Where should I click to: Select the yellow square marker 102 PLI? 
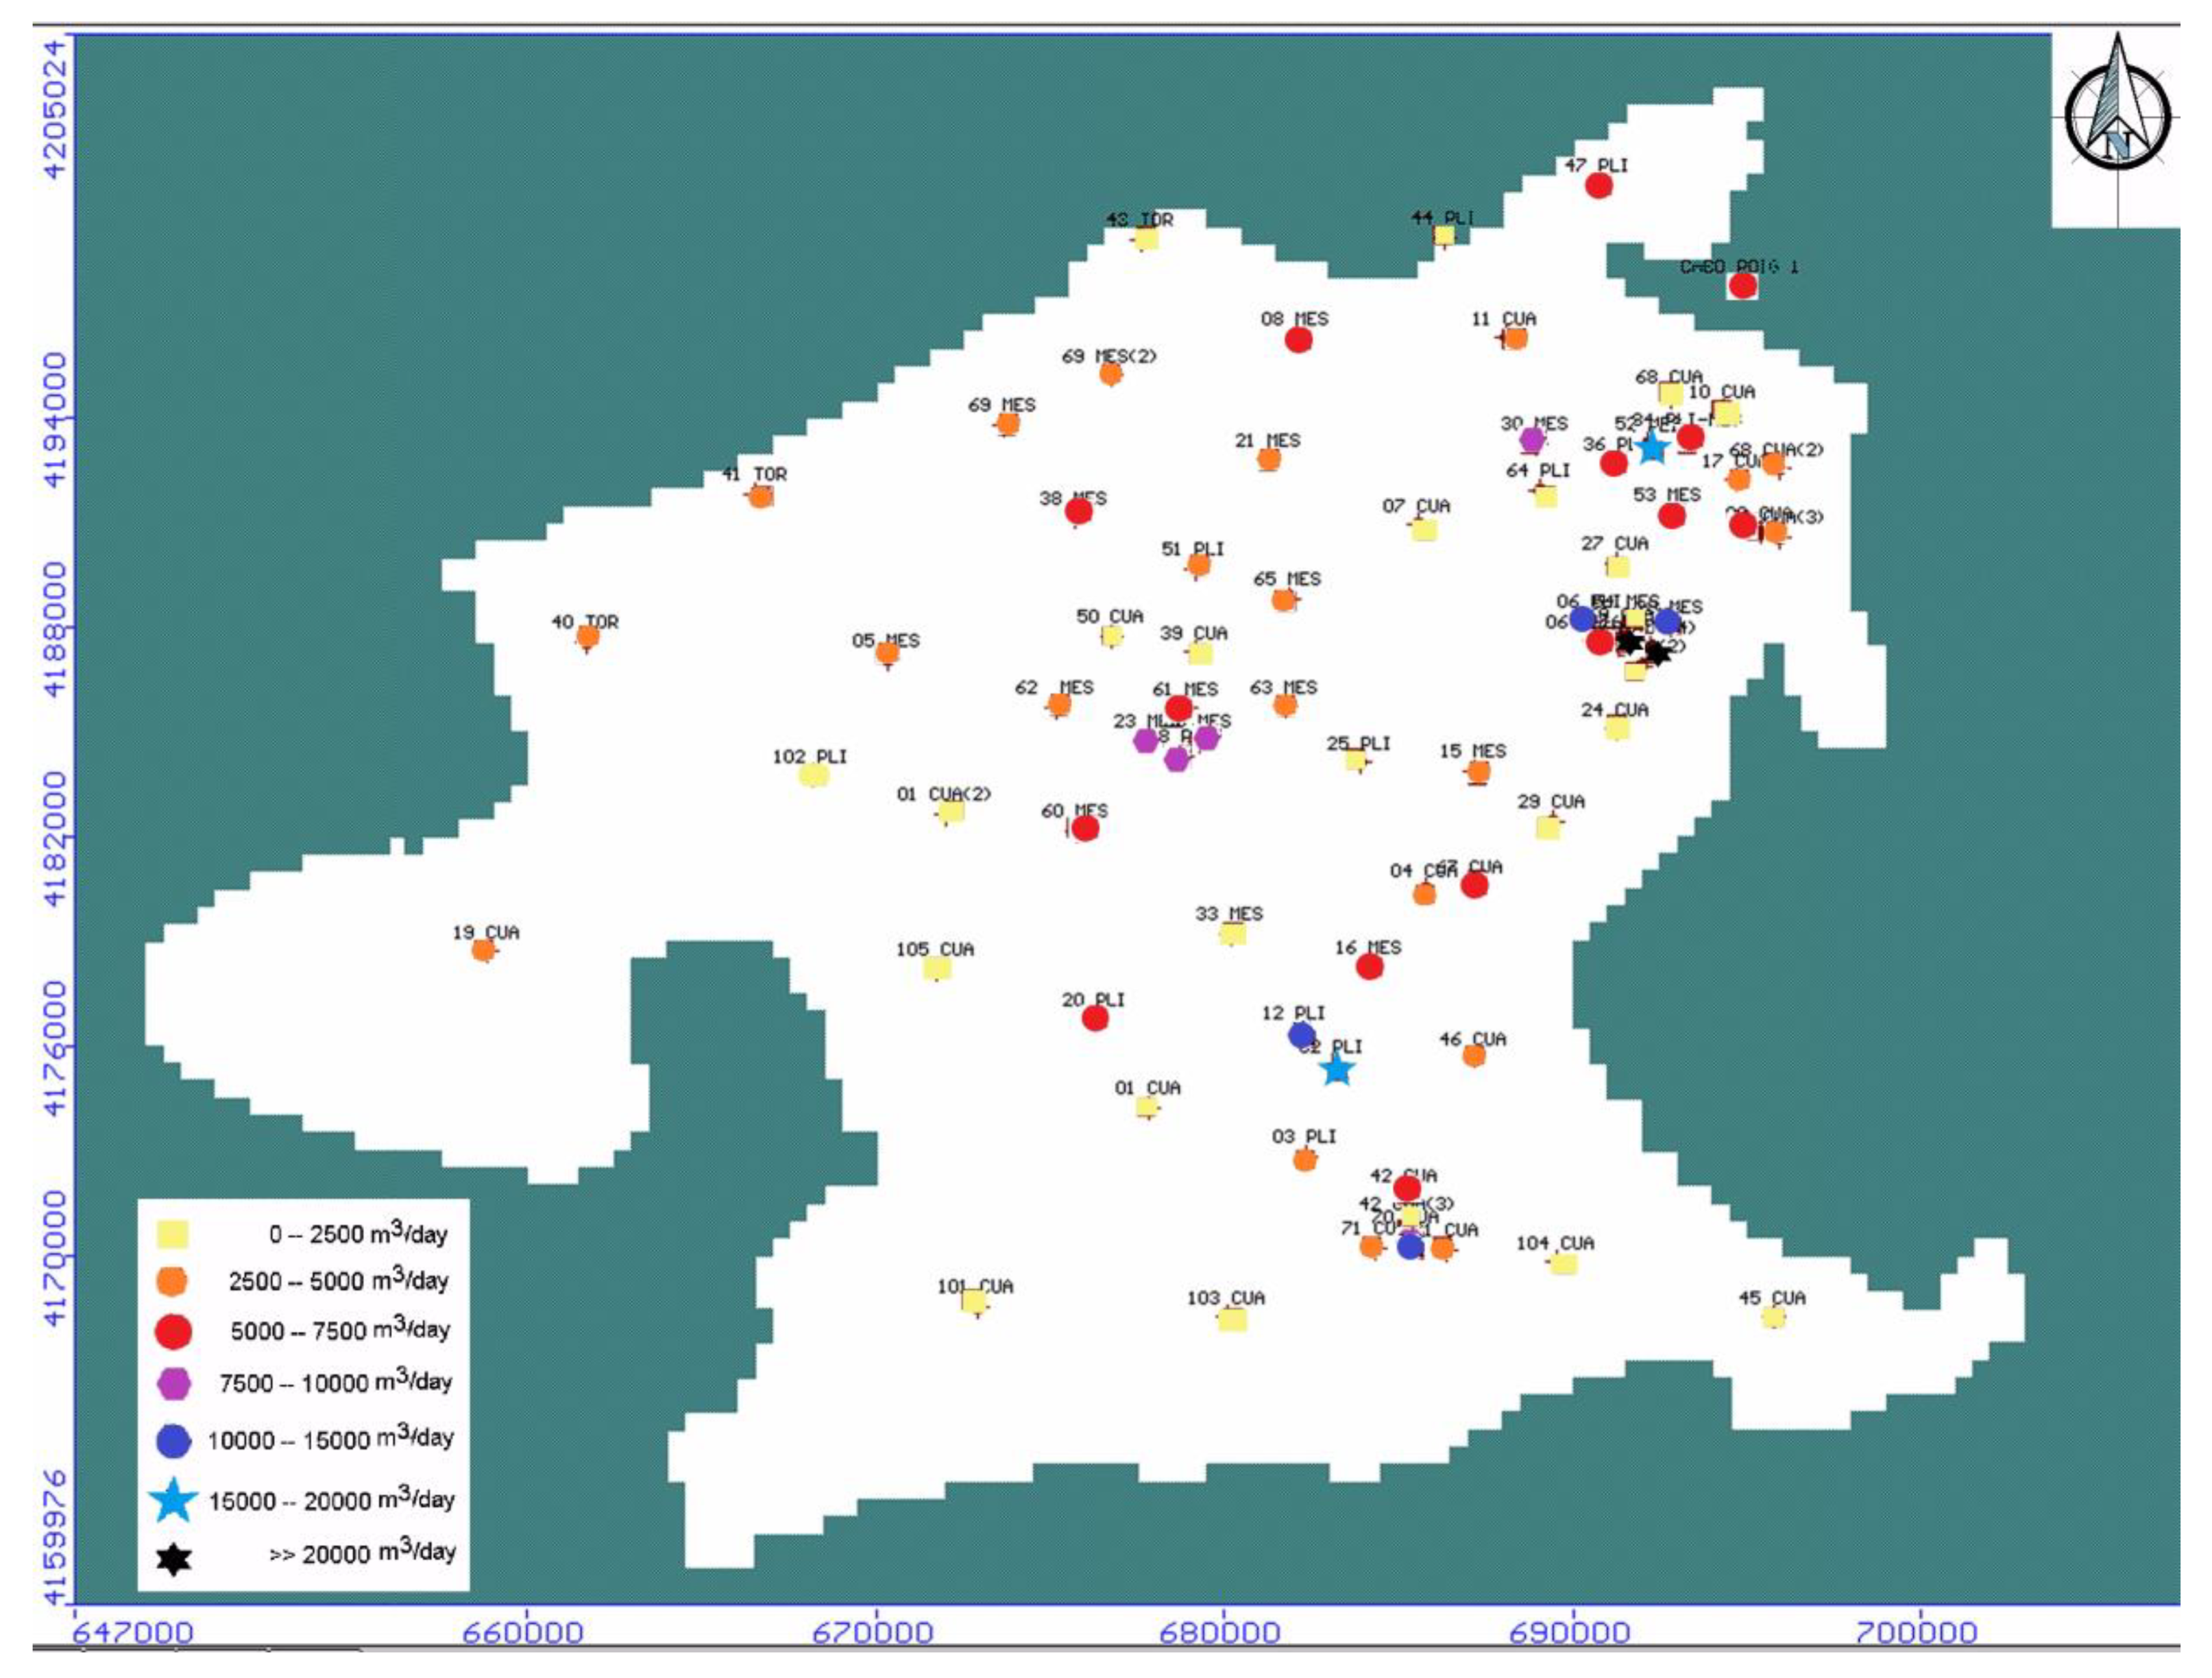point(814,775)
